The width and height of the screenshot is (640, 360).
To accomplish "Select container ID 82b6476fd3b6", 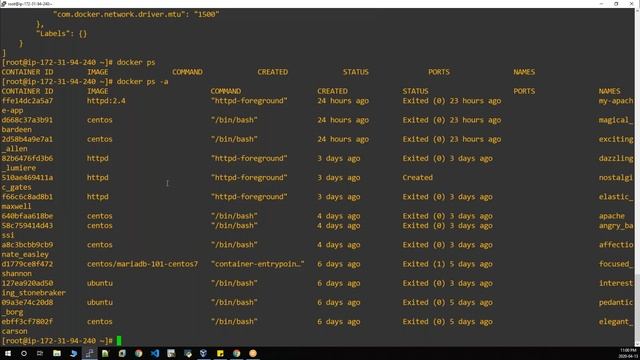I will tap(27, 158).
